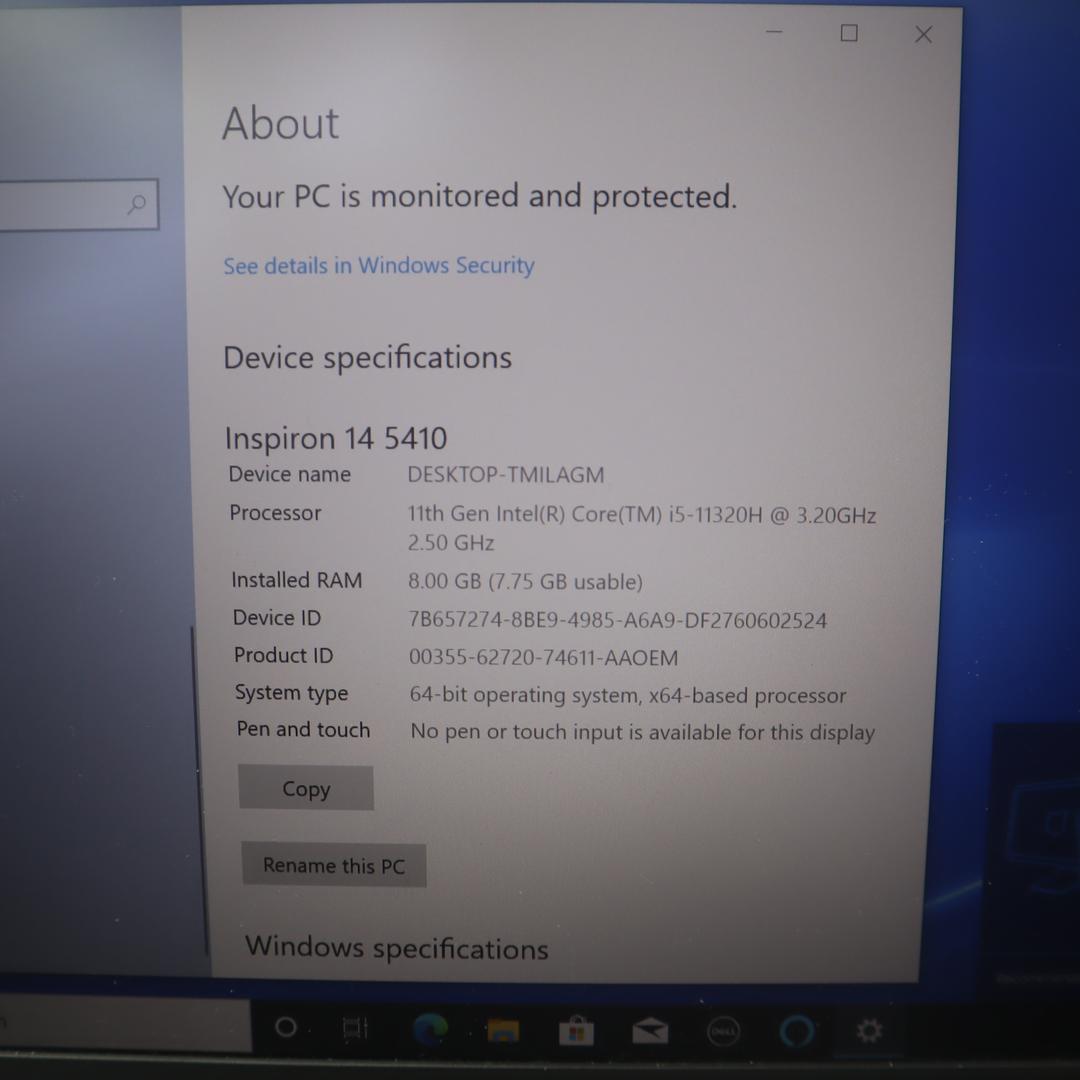The width and height of the screenshot is (1080, 1080).
Task: Select processor value 11th Gen Intel Core i5-11320H
Action: coord(641,515)
